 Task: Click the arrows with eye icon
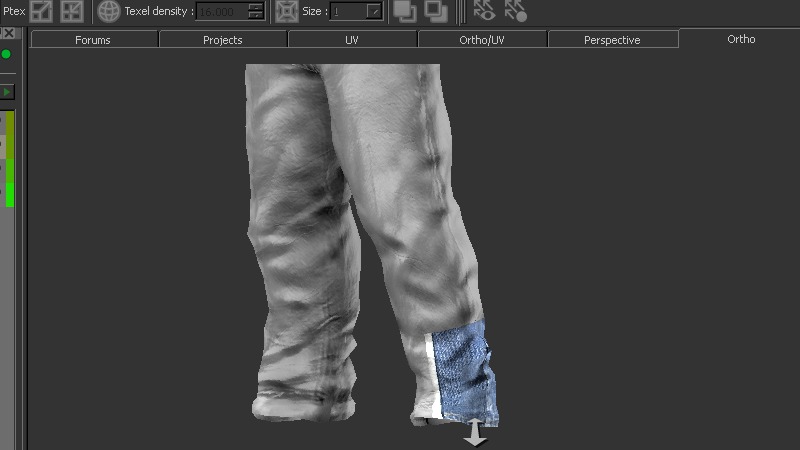484,11
